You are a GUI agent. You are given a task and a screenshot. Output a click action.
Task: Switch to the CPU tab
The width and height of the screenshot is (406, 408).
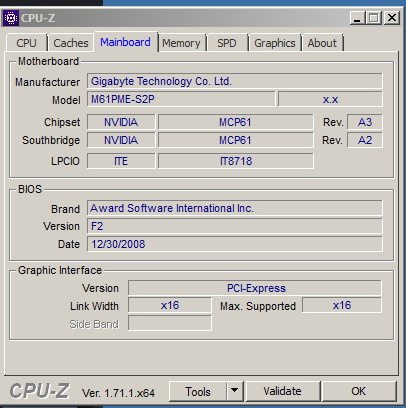26,43
